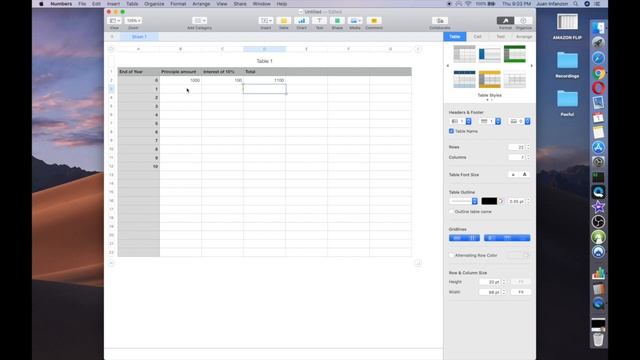
Task: Click the Fit button beside Height
Action: click(x=520, y=282)
